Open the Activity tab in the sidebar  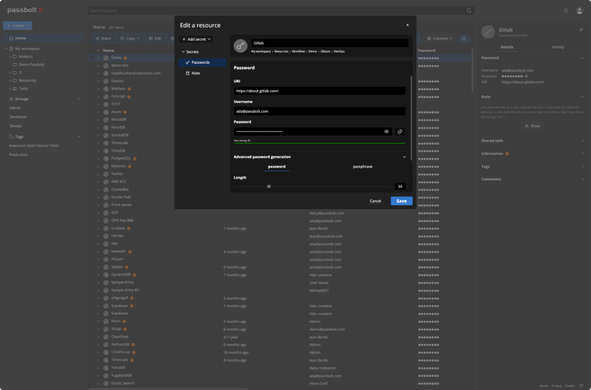(x=558, y=47)
